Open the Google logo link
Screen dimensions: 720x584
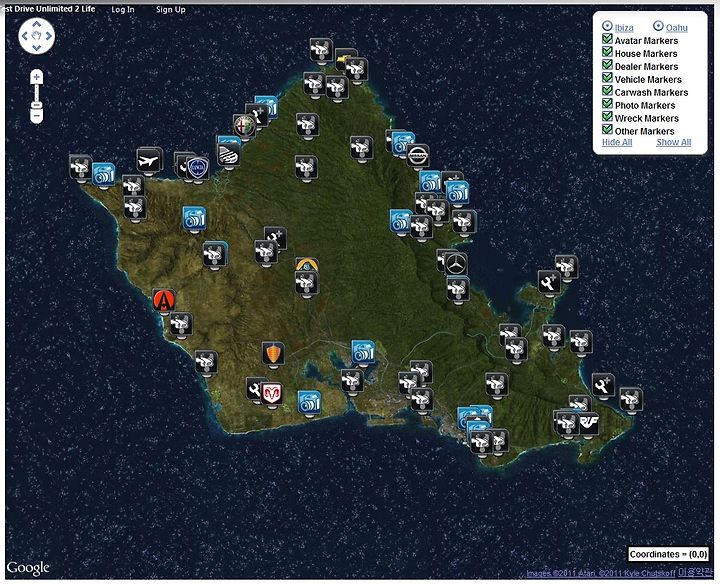point(28,568)
